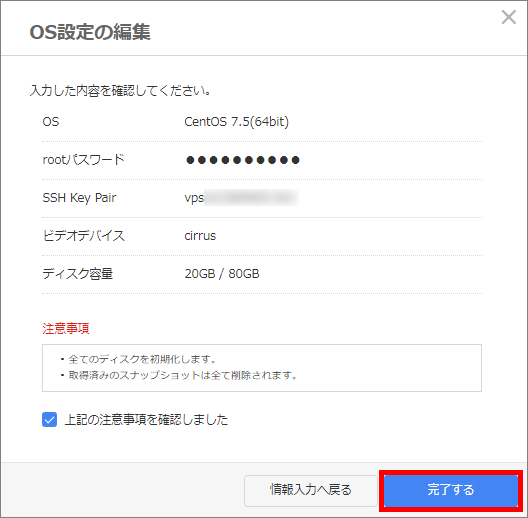Click the ディスク容量 label
Viewport: 528px width, 518px height.
pyautogui.click(x=77, y=274)
